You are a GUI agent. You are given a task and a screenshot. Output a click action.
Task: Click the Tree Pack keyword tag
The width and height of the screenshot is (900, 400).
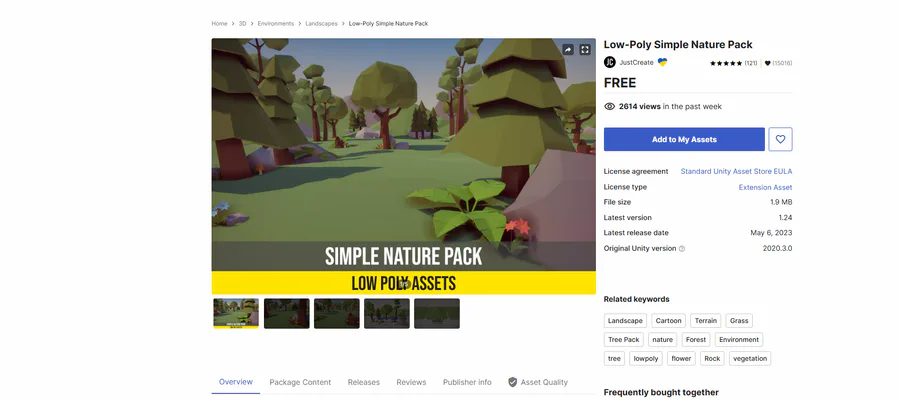pyautogui.click(x=624, y=340)
